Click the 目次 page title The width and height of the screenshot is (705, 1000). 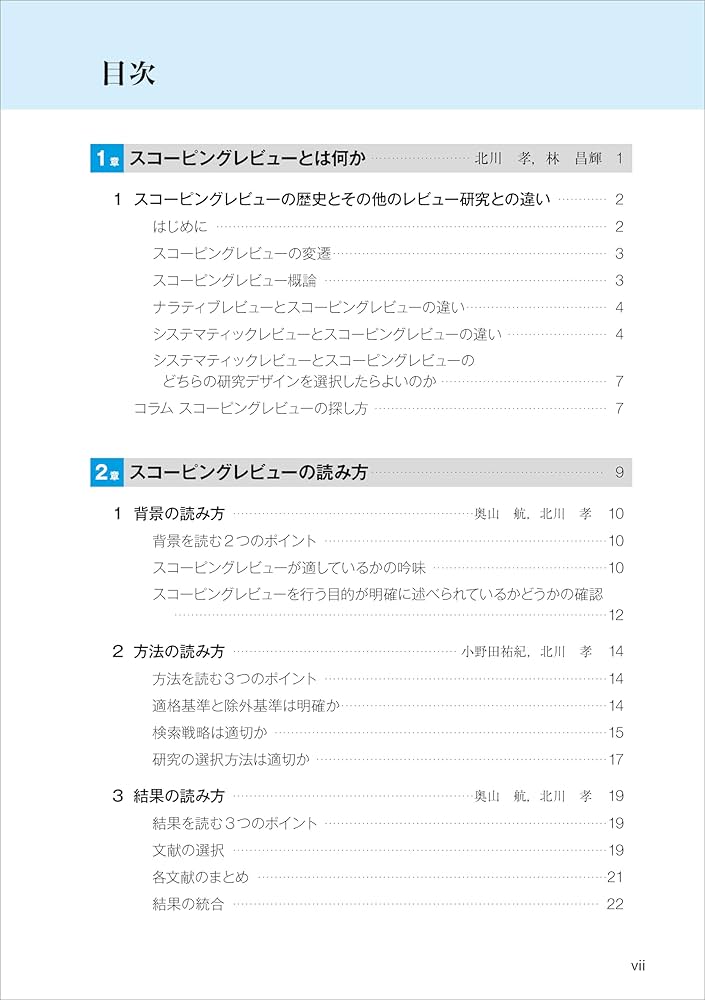(x=128, y=75)
